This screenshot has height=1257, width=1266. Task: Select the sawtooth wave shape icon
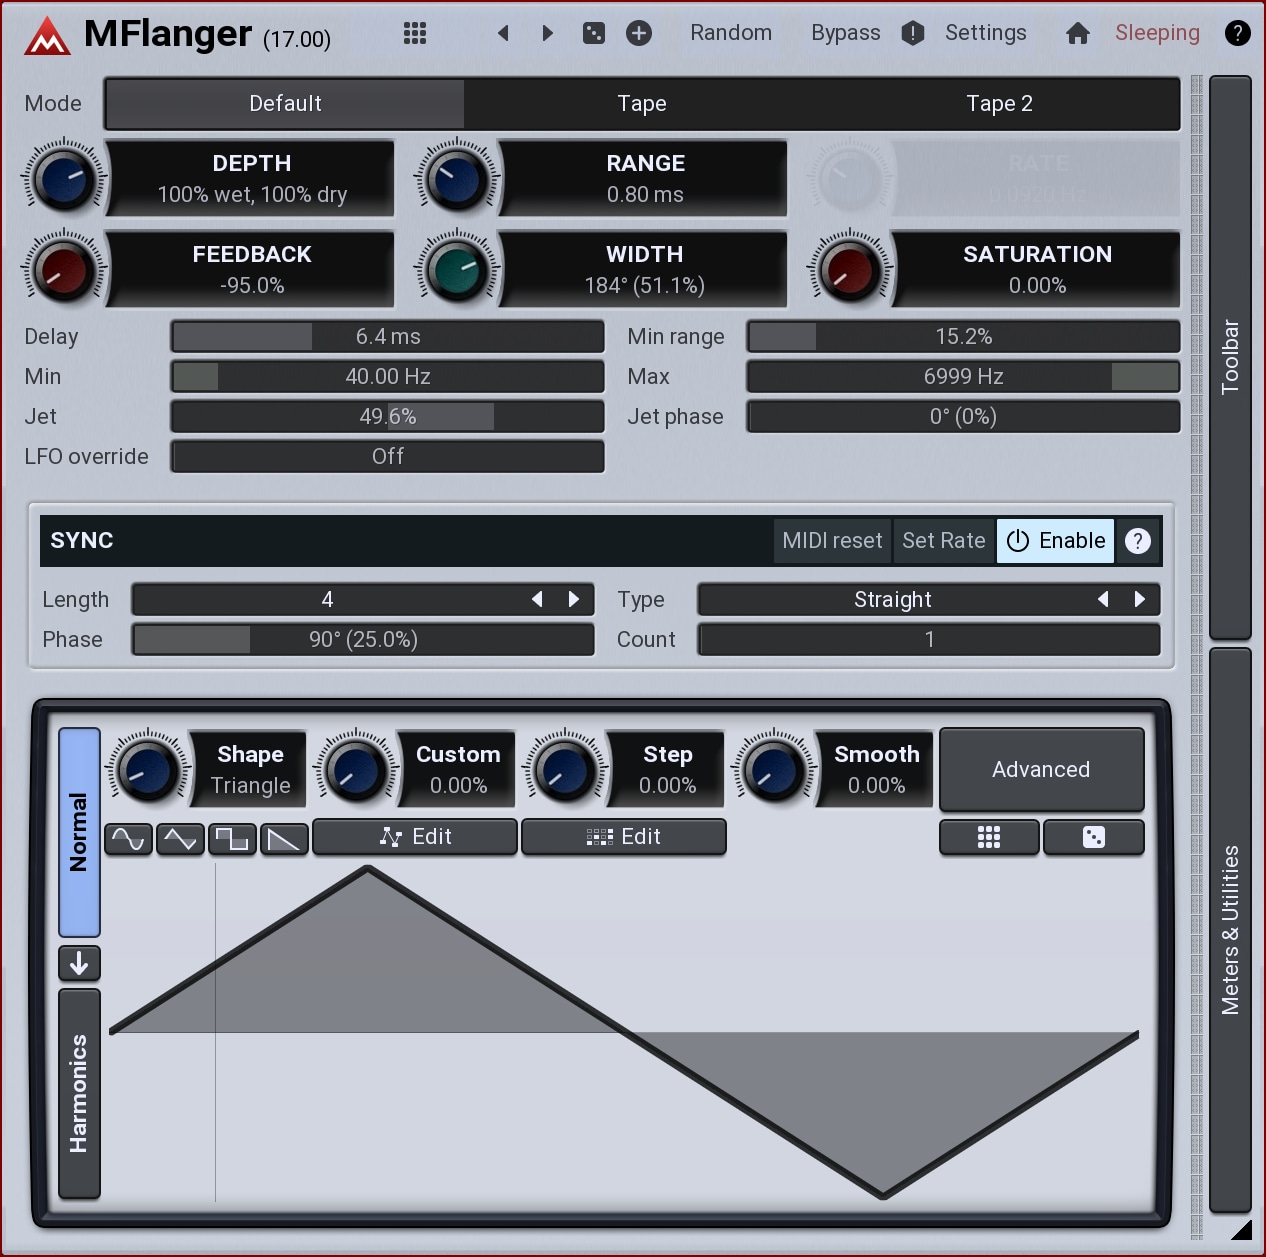pyautogui.click(x=284, y=839)
